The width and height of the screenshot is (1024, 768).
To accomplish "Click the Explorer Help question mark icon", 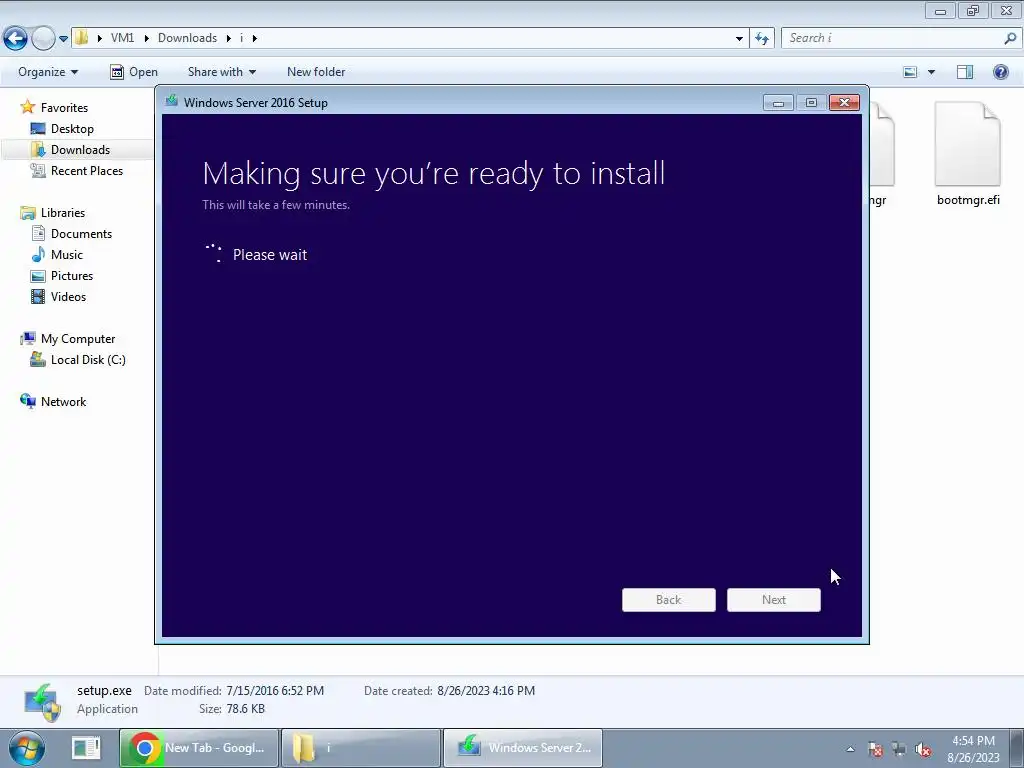I will pyautogui.click(x=1000, y=72).
